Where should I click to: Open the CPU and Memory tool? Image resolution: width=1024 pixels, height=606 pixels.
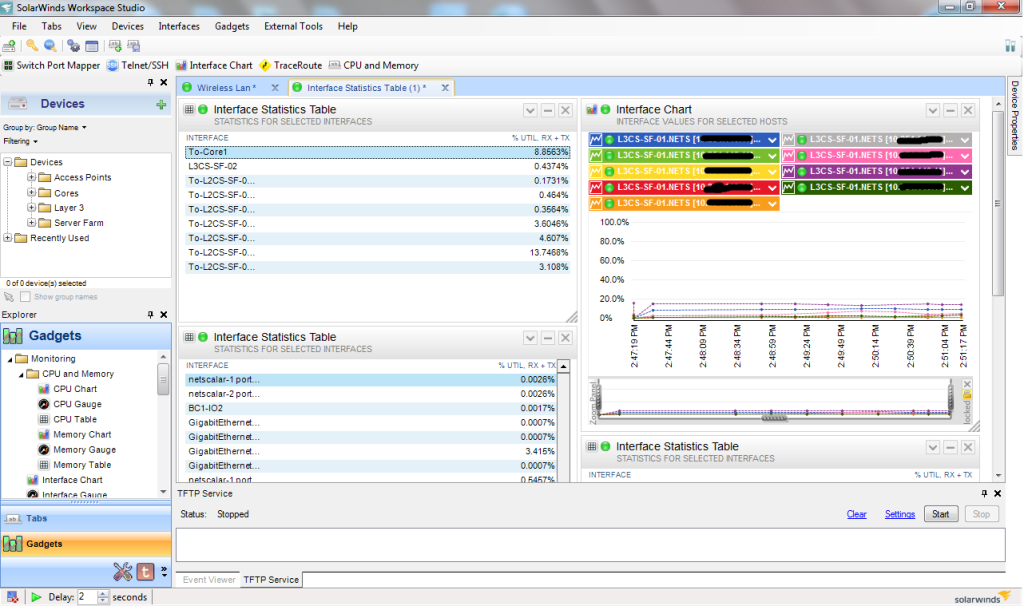pyautogui.click(x=374, y=65)
